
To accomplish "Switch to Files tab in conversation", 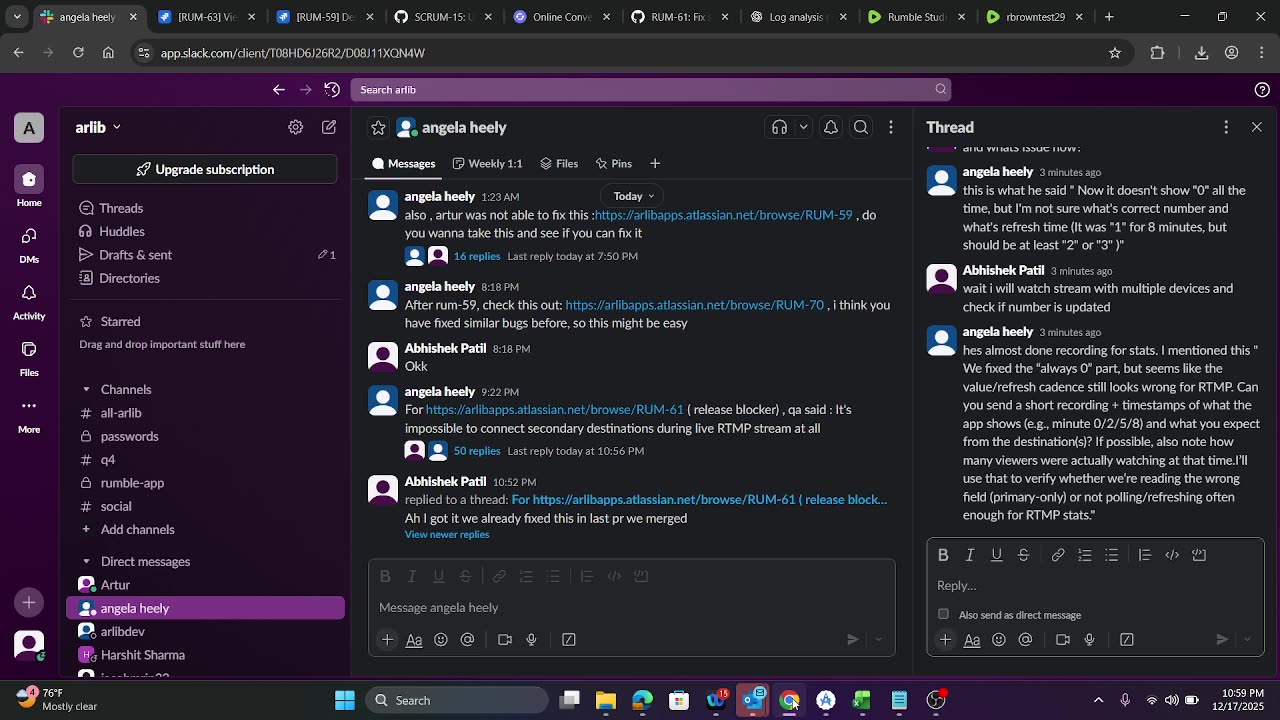I will point(559,164).
